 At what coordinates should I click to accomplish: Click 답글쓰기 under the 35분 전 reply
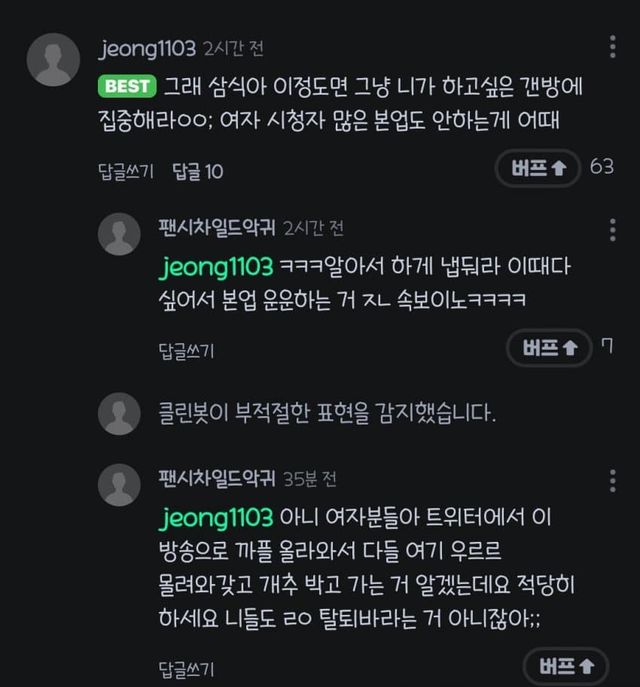click(187, 667)
